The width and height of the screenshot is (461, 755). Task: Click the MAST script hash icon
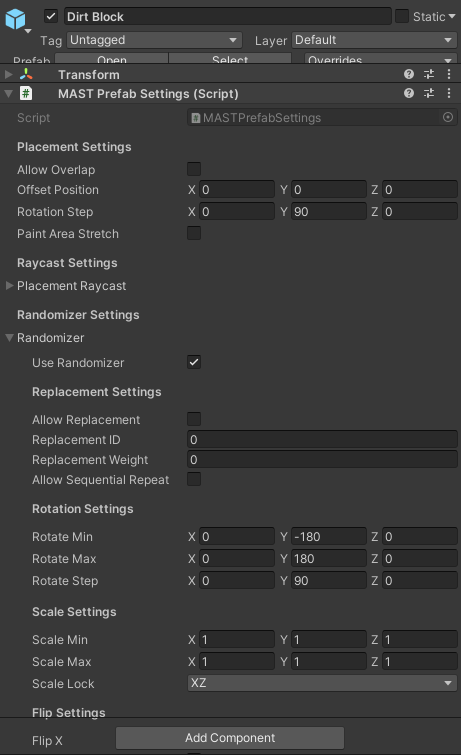point(26,93)
